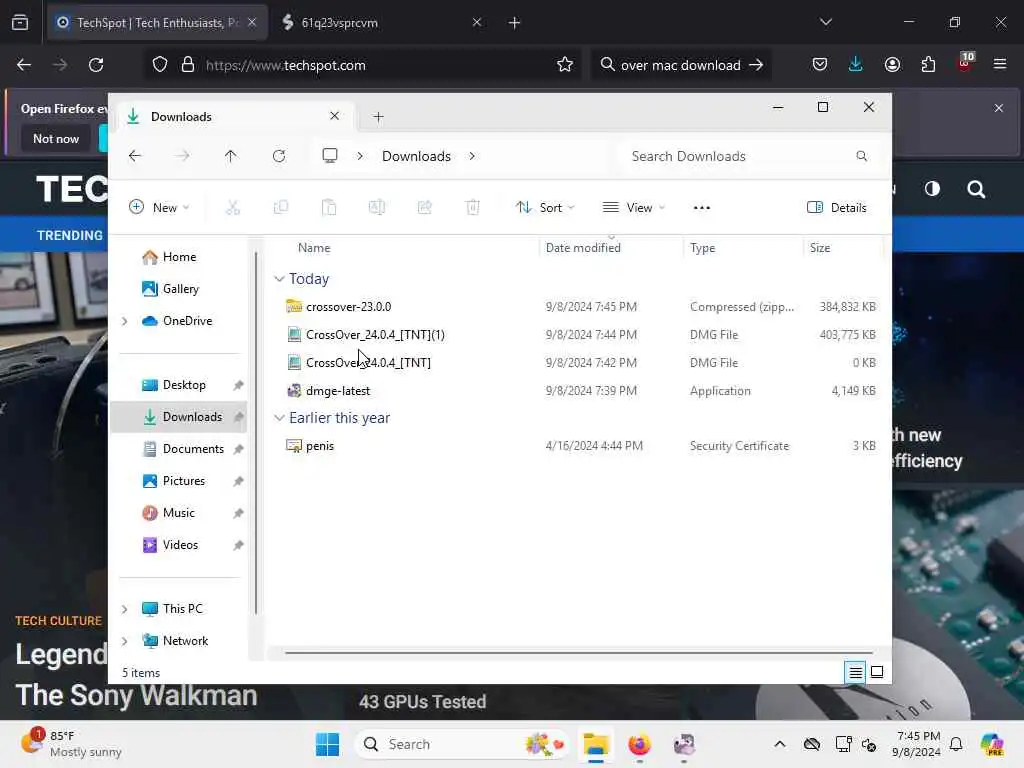Click the This PC monitor icon in address bar
The height and width of the screenshot is (768, 1024).
pos(330,155)
